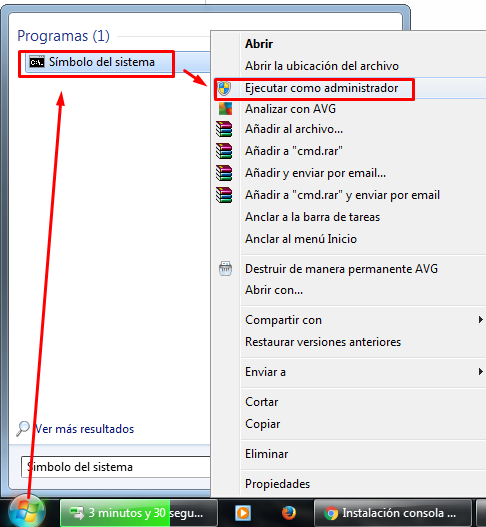Expand the Enviar a submenu arrow
Screen dimensions: 486x527
click(x=481, y=372)
